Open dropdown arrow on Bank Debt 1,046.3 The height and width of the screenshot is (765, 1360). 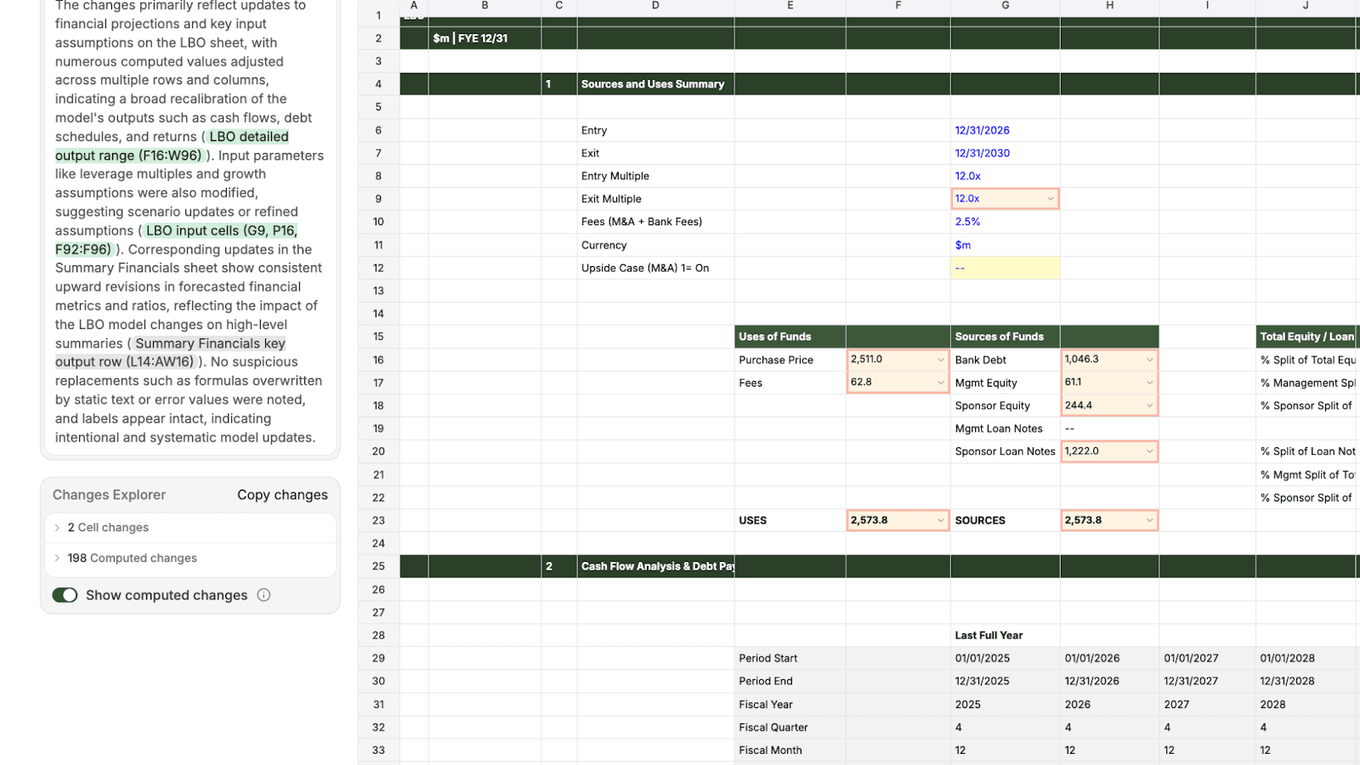coord(1149,360)
